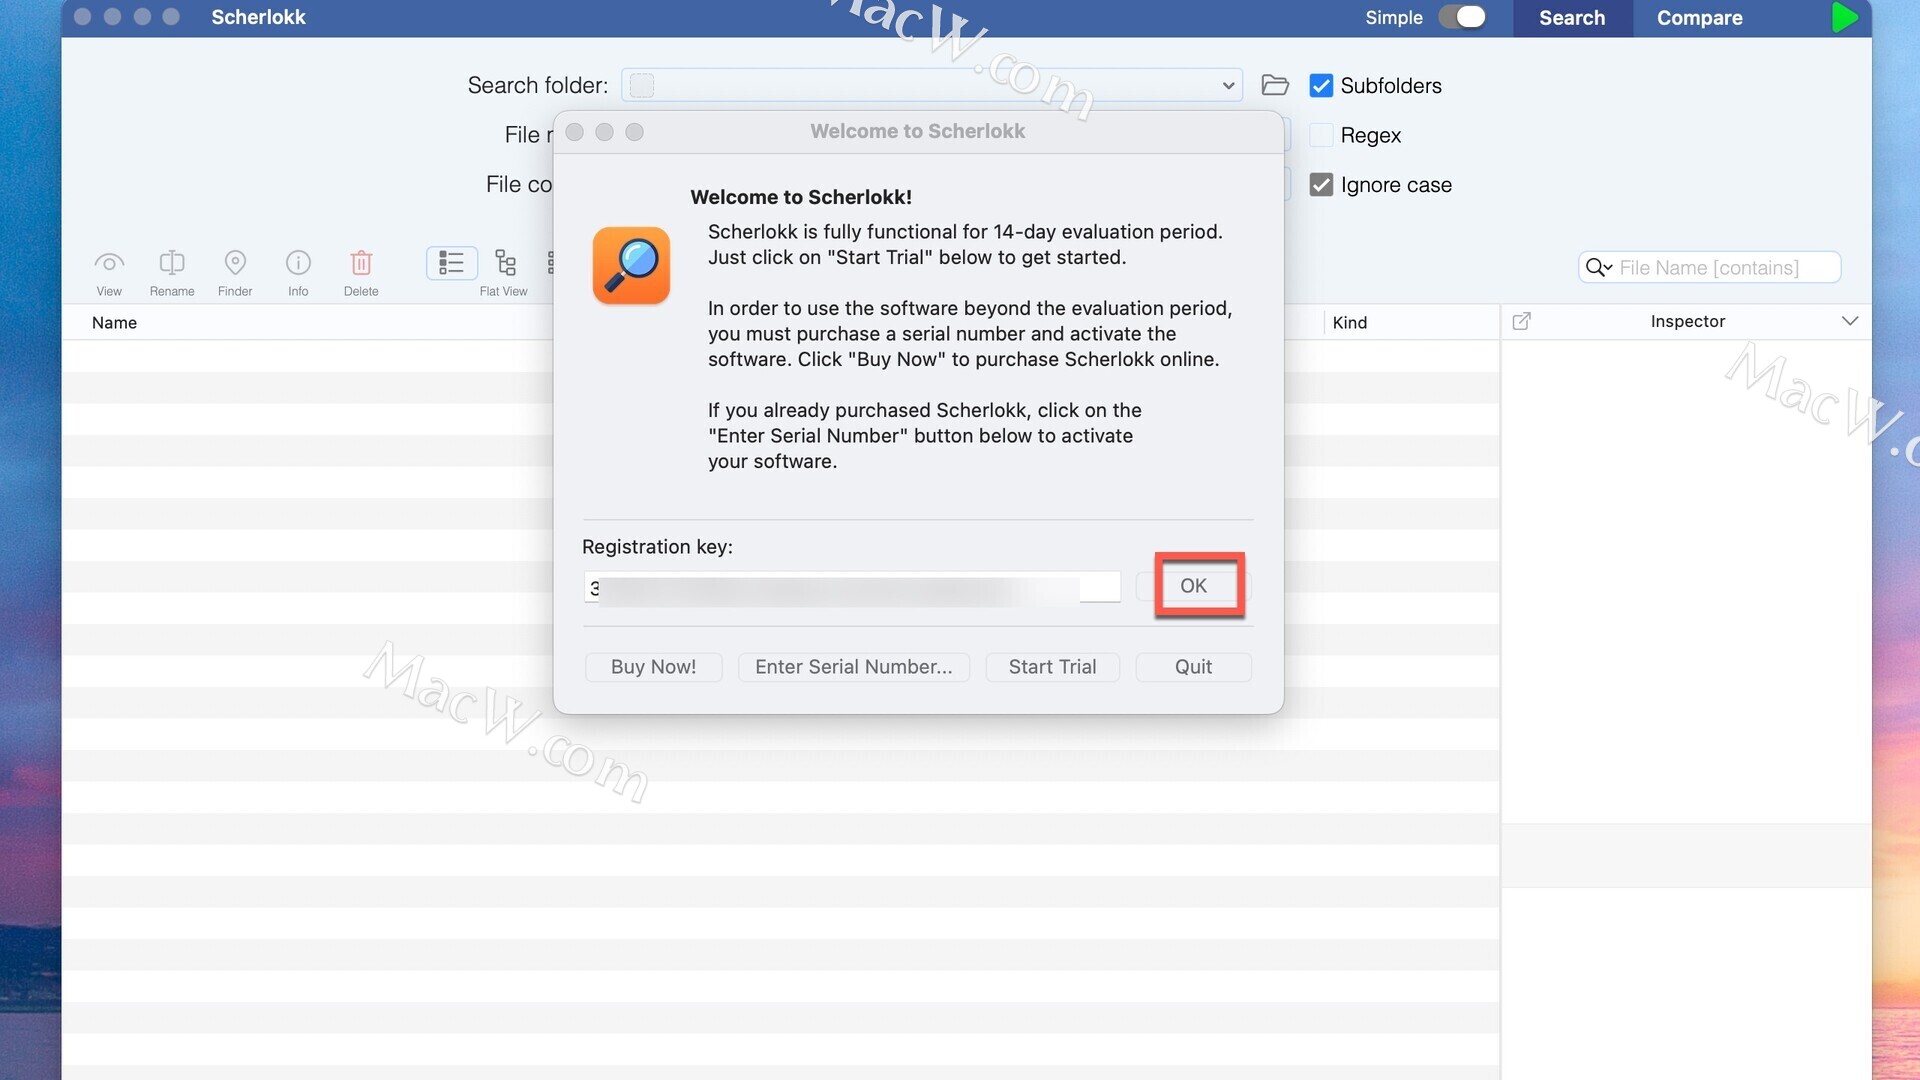Switch to the Search tab
Image resolution: width=1920 pixels, height=1080 pixels.
point(1572,18)
